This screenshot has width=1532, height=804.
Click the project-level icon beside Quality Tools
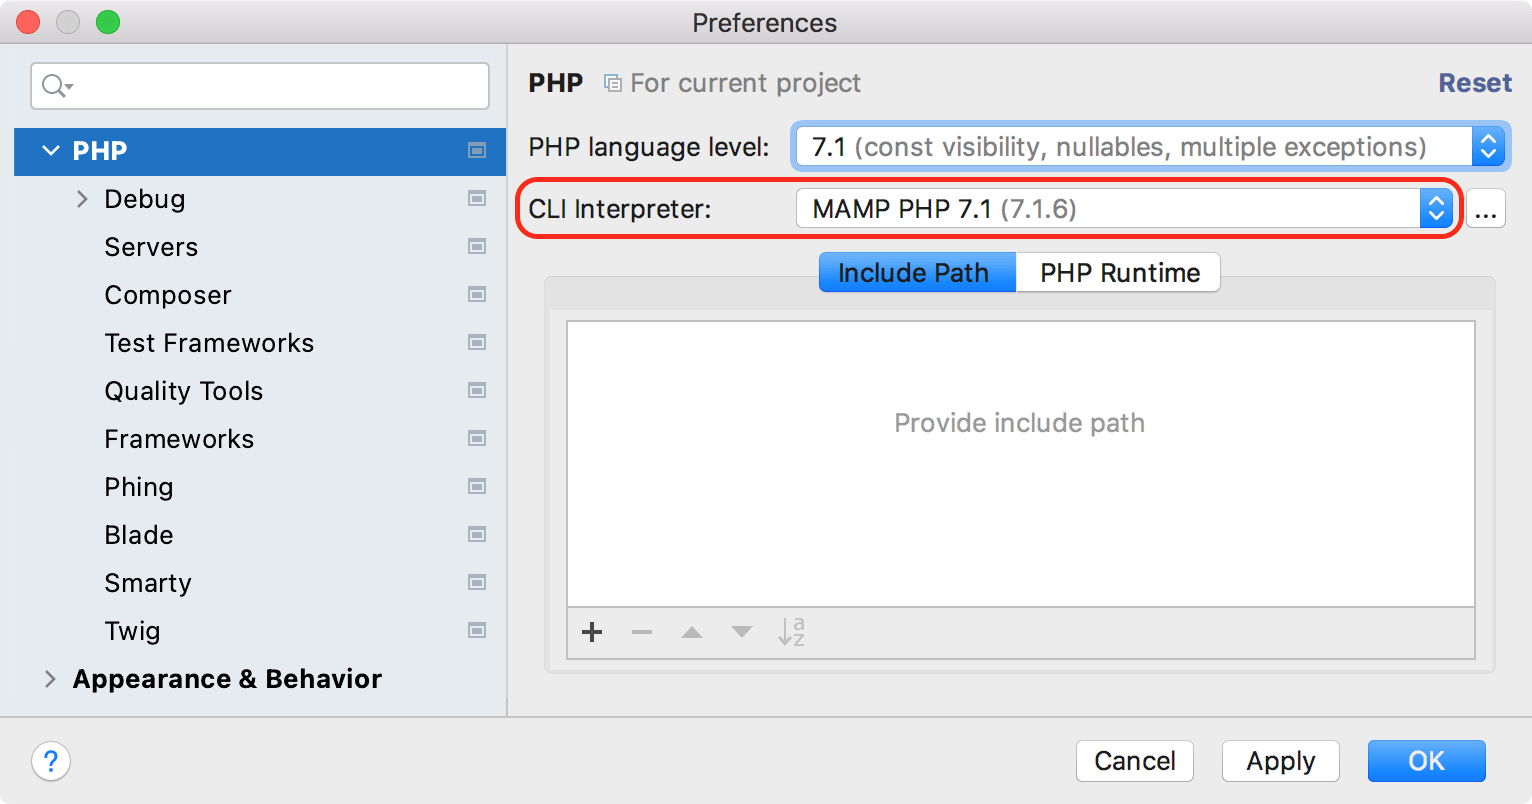(477, 391)
